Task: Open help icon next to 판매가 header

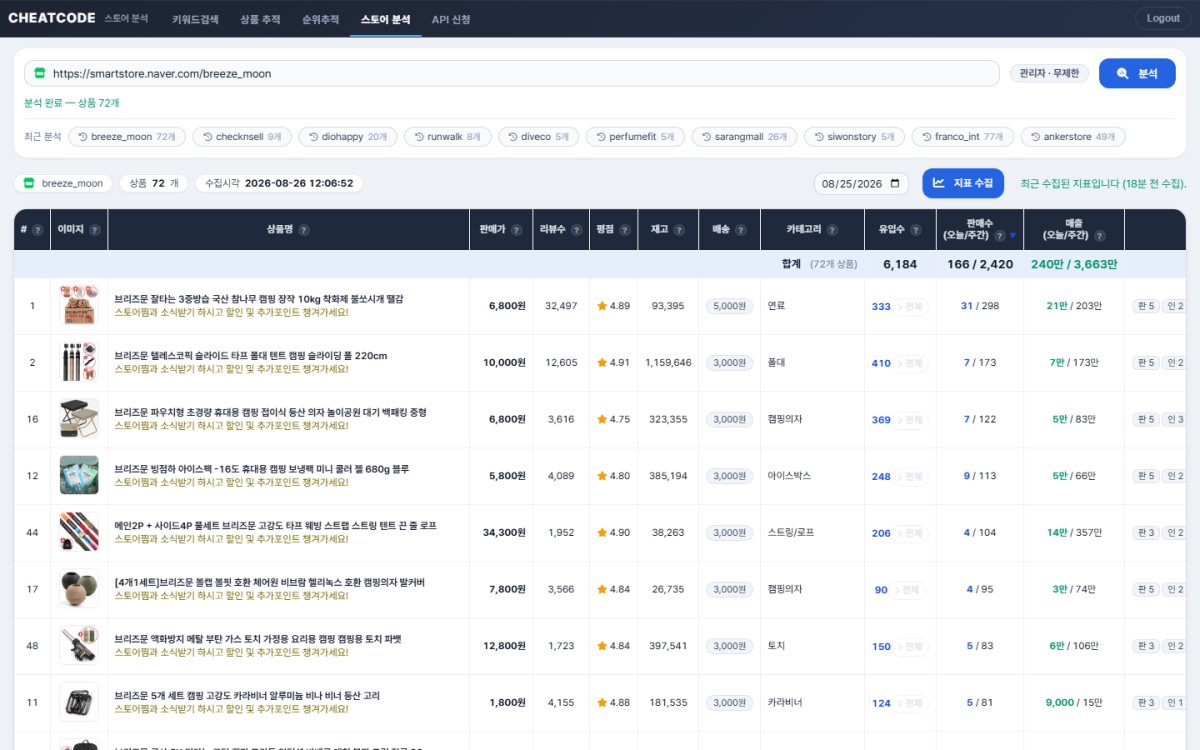Action: (x=516, y=230)
